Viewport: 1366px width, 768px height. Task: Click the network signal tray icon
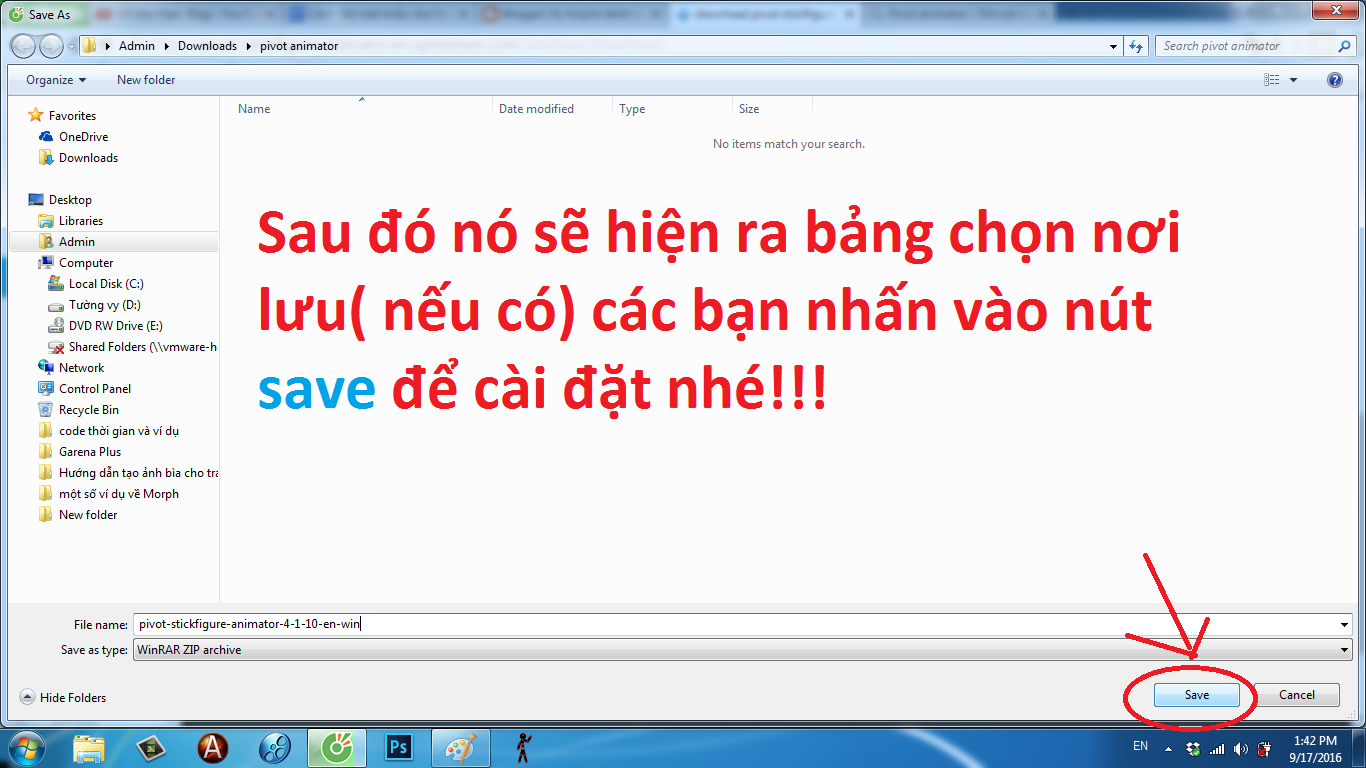(x=1217, y=748)
